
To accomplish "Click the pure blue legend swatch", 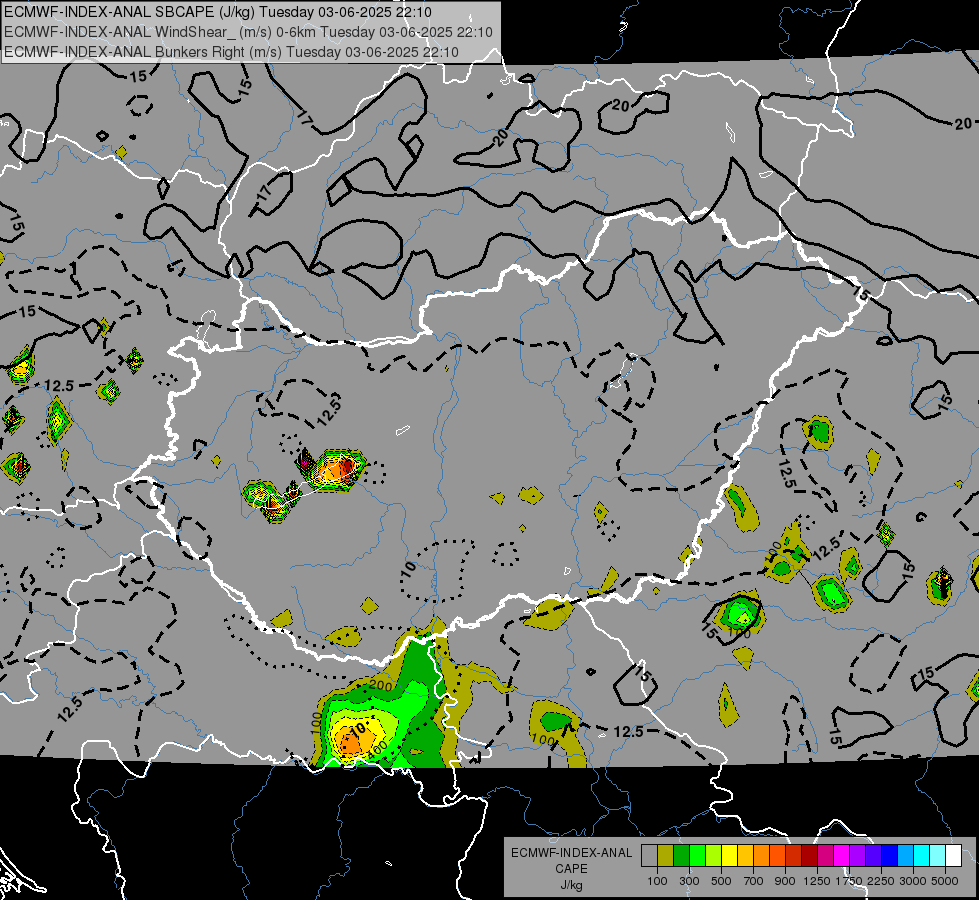I will [890, 856].
